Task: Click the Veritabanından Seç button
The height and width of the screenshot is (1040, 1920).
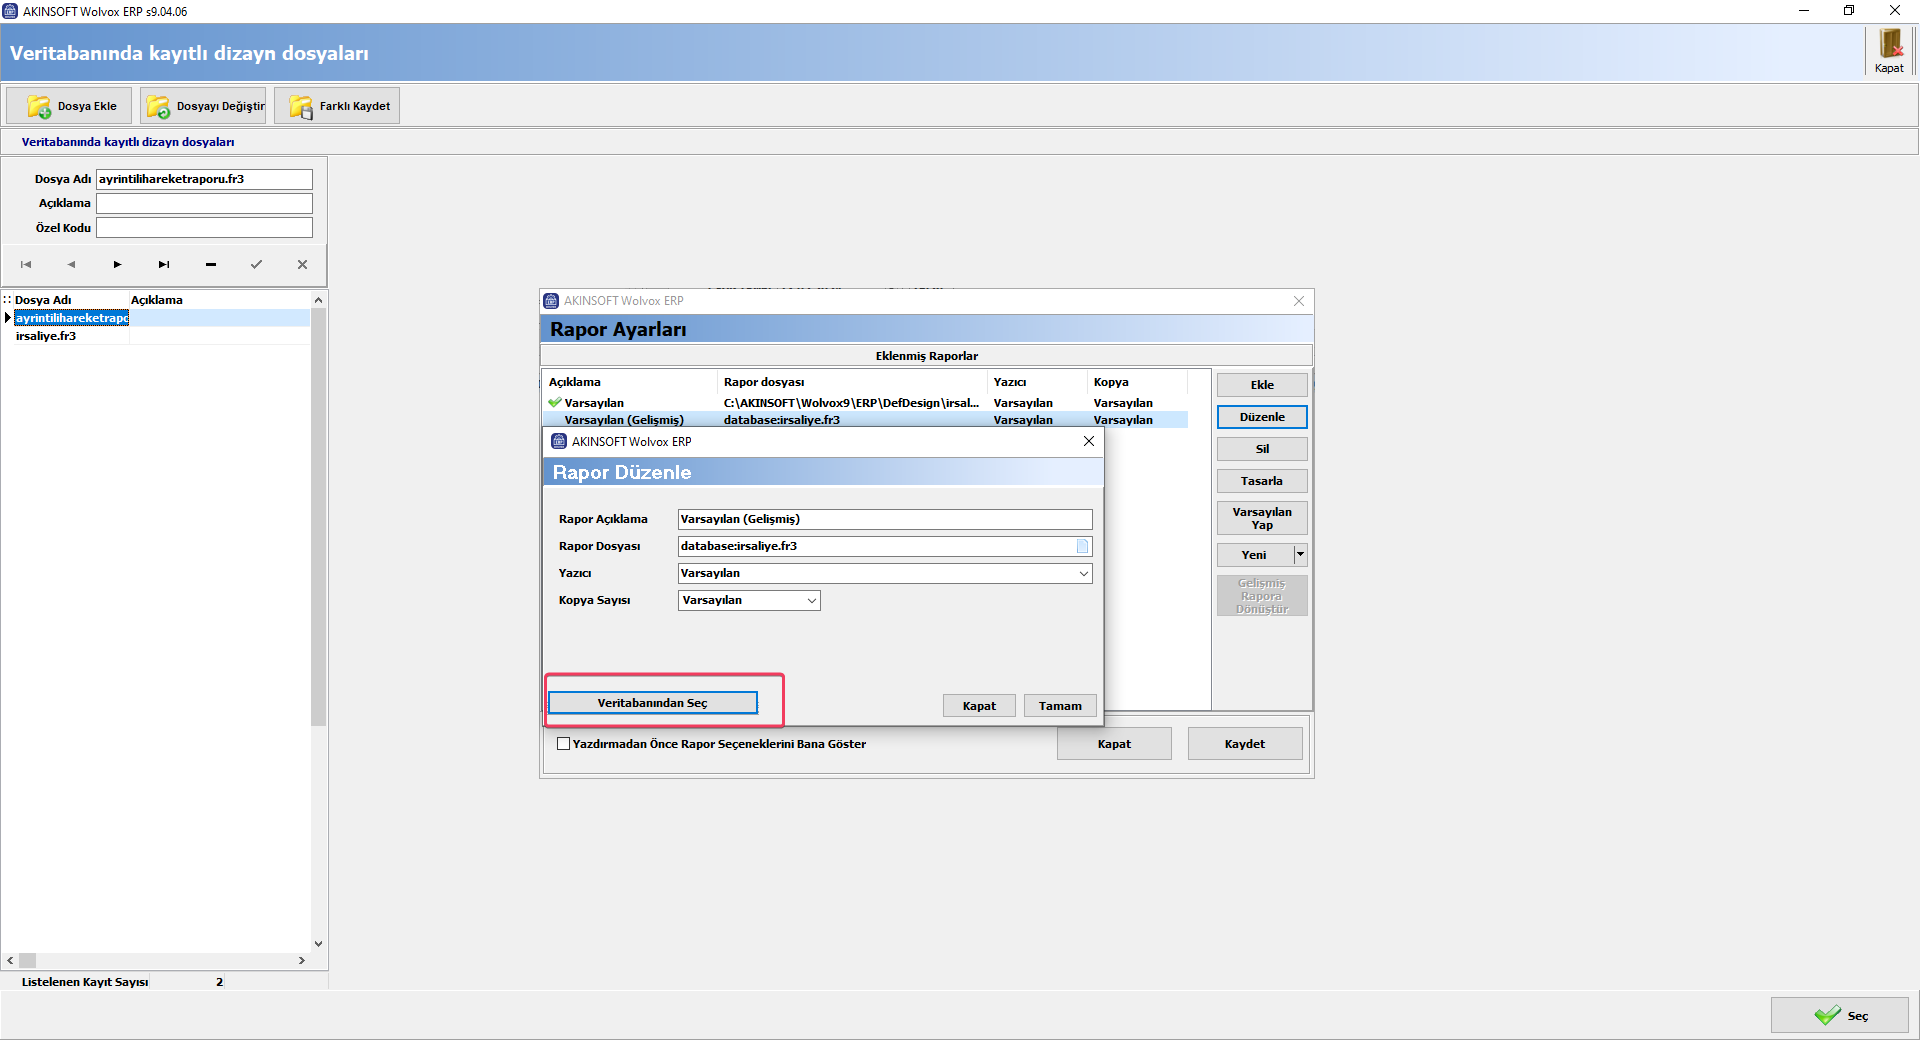Action: click(x=652, y=703)
